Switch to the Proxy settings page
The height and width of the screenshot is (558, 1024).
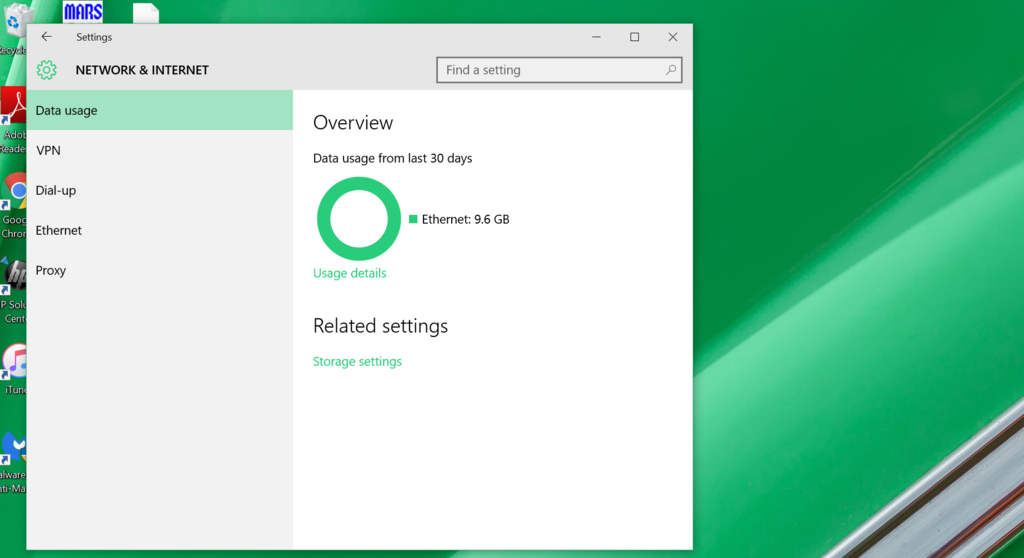50,270
